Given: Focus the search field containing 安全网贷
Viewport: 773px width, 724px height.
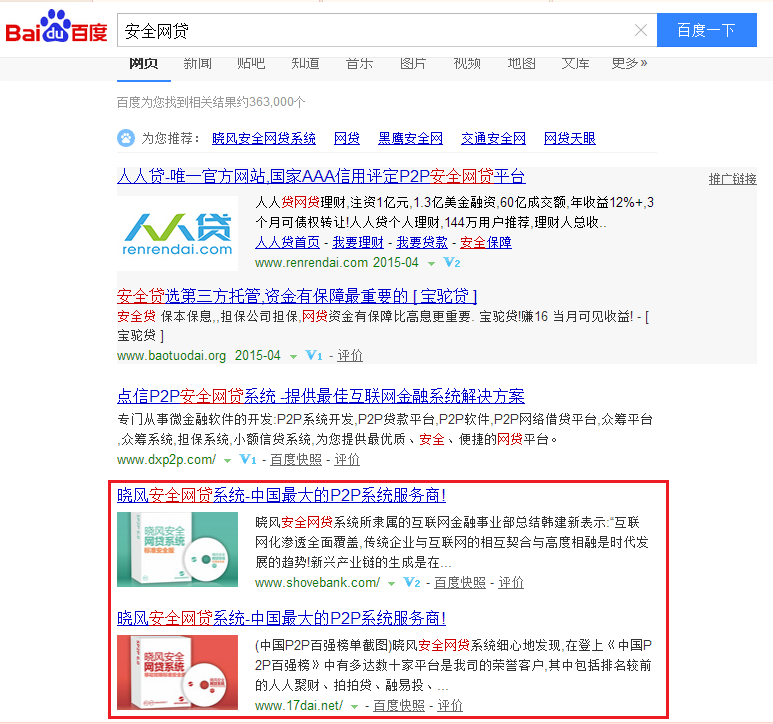Looking at the screenshot, I should pos(377,31).
